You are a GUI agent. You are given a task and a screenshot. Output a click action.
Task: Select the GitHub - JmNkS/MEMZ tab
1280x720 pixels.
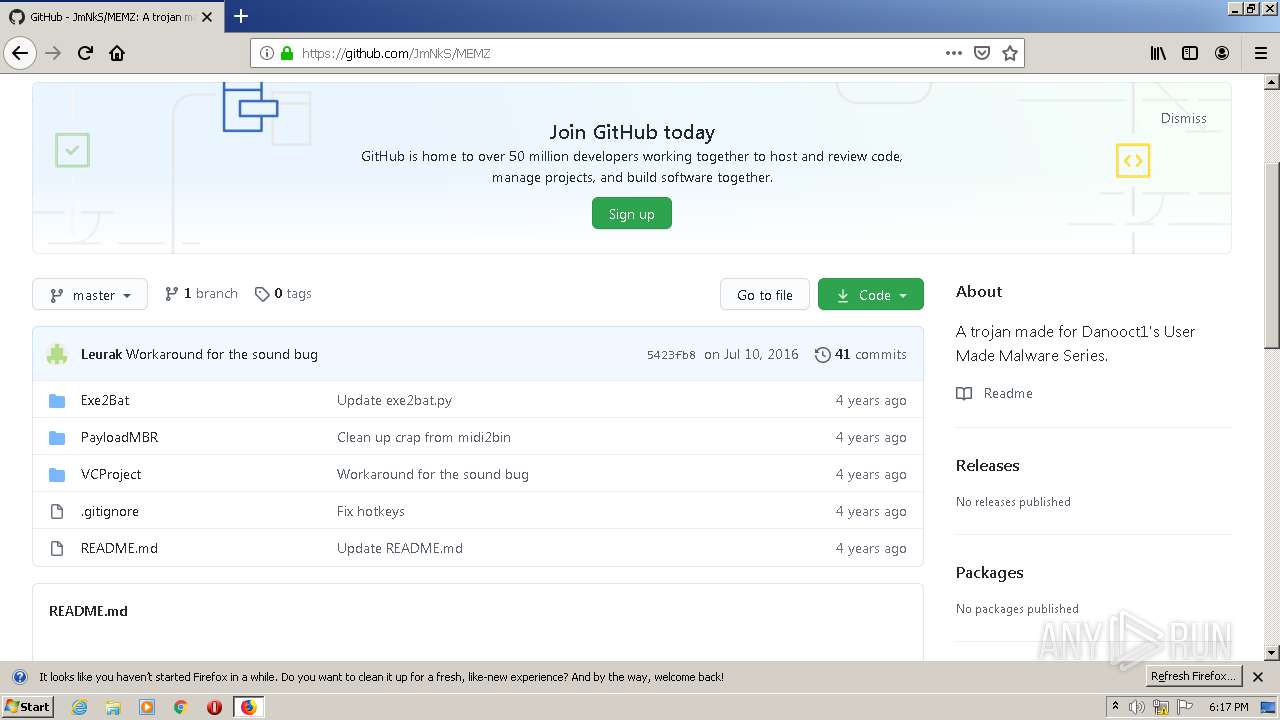110,17
